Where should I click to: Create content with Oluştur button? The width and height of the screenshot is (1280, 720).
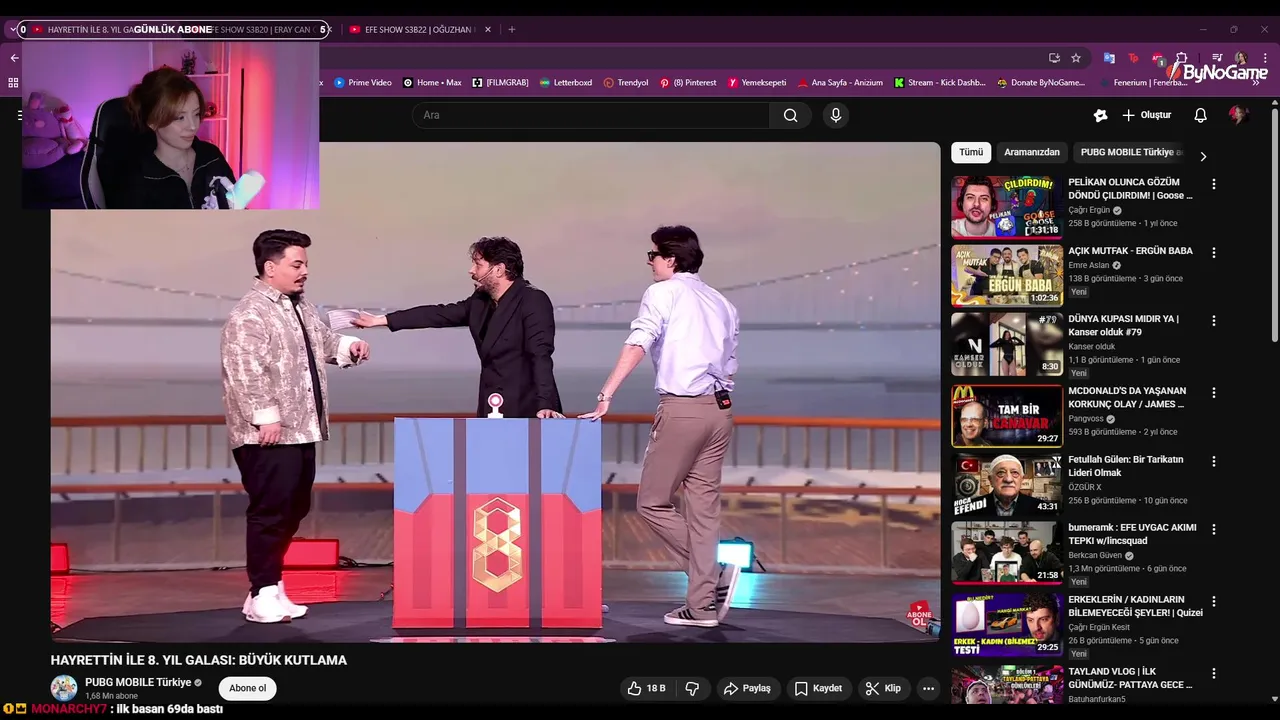[1146, 115]
